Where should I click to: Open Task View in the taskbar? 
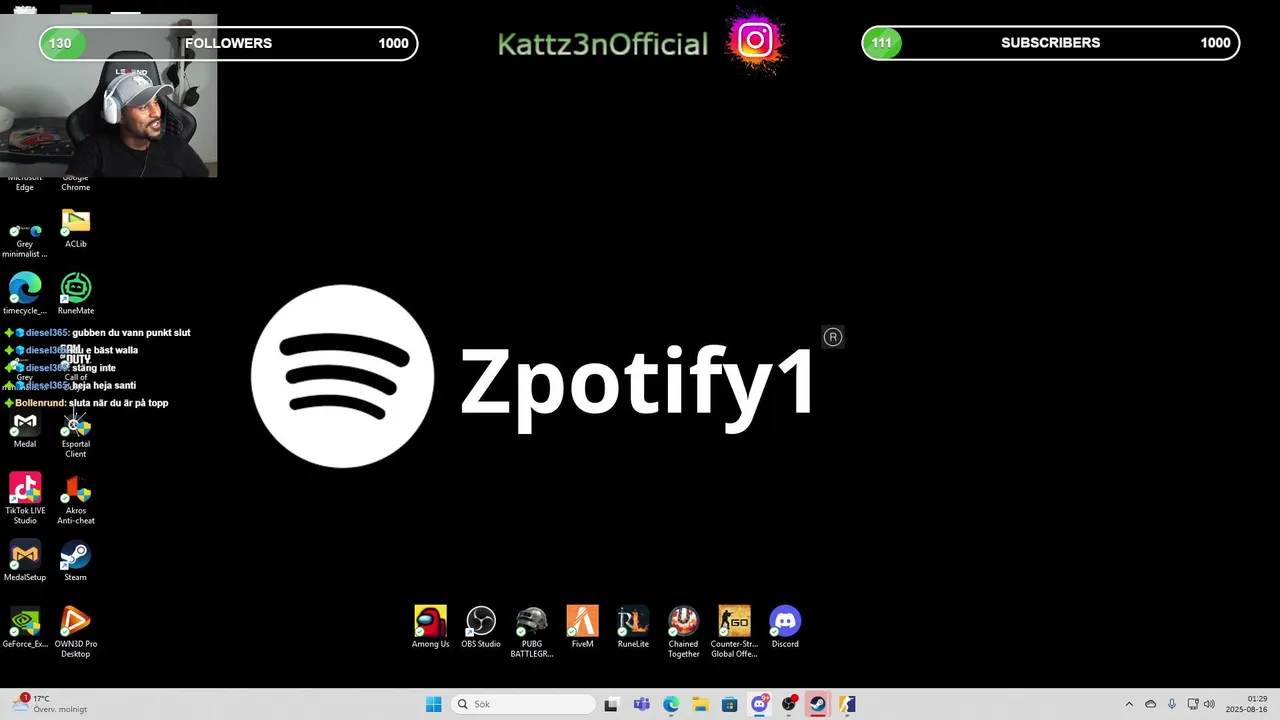coord(611,704)
